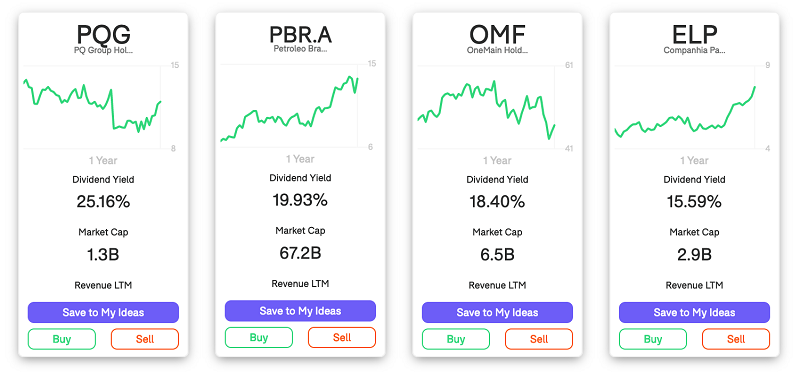The width and height of the screenshot is (800, 372).
Task: Sell OMF shares
Action: click(x=539, y=339)
